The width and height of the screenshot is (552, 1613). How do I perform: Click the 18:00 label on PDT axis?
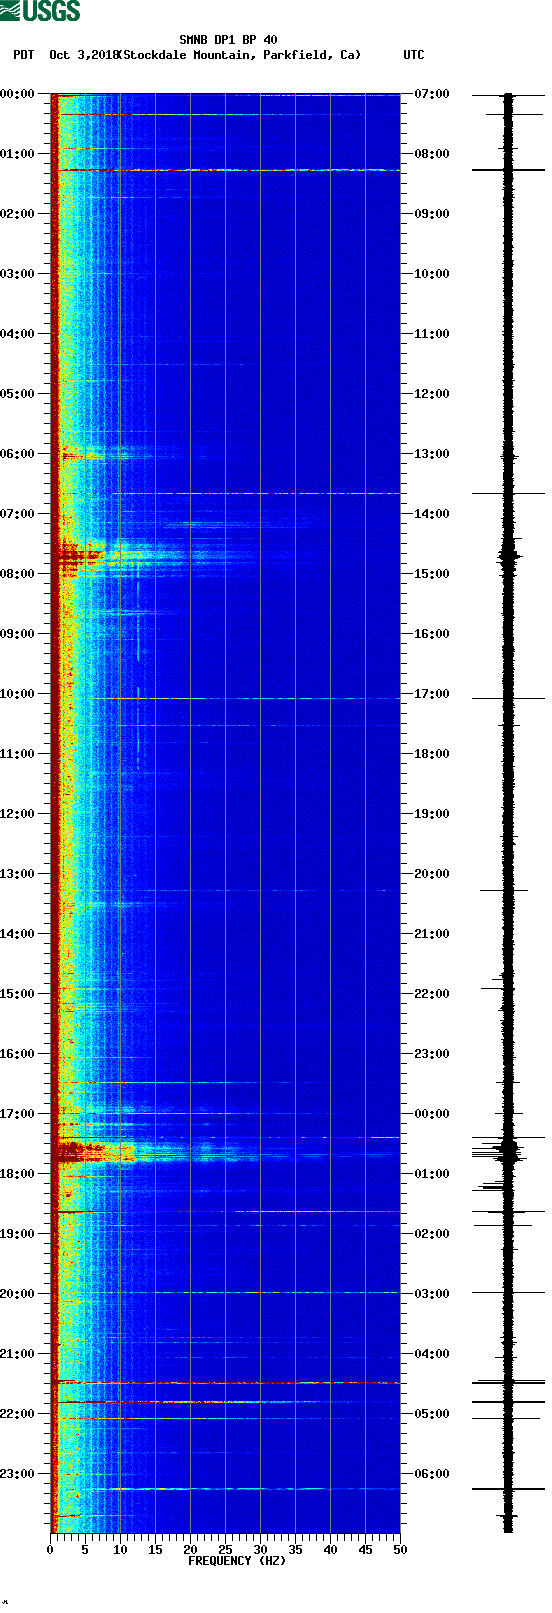(18, 1174)
